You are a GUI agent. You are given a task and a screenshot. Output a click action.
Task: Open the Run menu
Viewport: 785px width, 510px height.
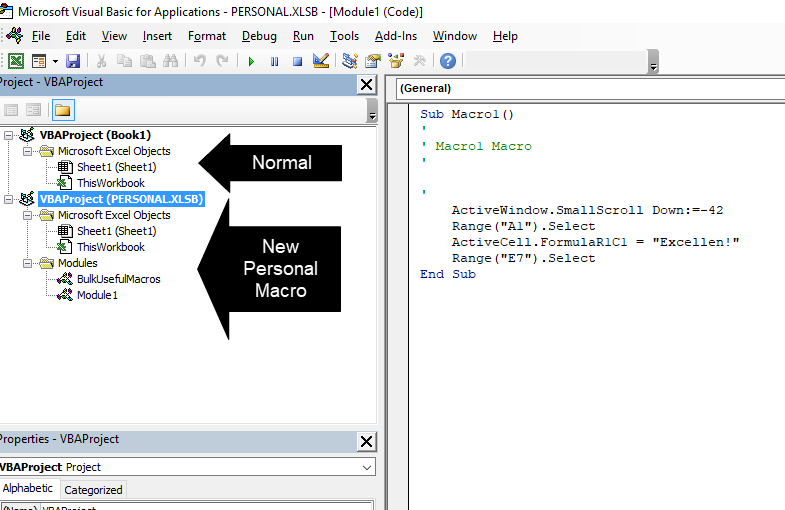pos(303,36)
